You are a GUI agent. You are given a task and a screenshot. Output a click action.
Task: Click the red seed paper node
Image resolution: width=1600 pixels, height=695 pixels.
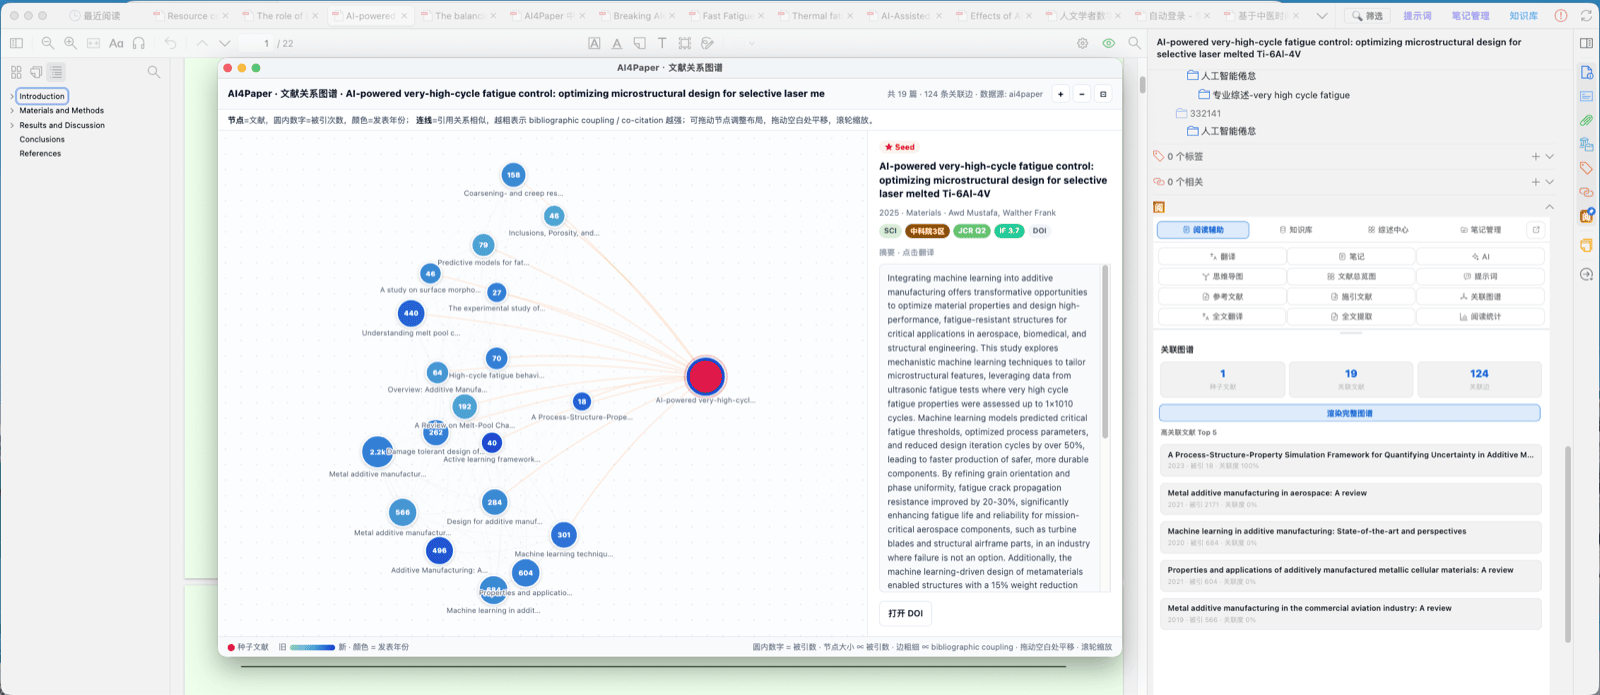(705, 376)
